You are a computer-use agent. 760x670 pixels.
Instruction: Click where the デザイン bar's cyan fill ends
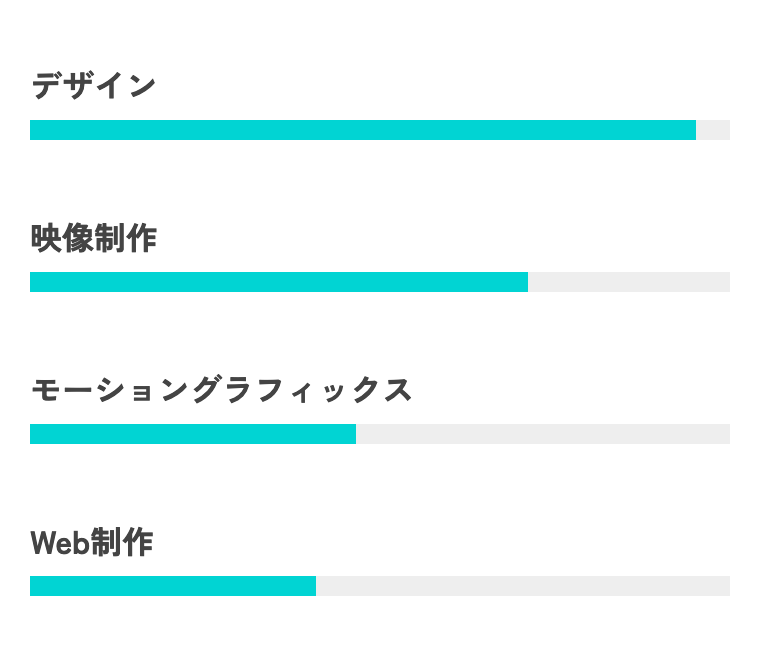(695, 130)
